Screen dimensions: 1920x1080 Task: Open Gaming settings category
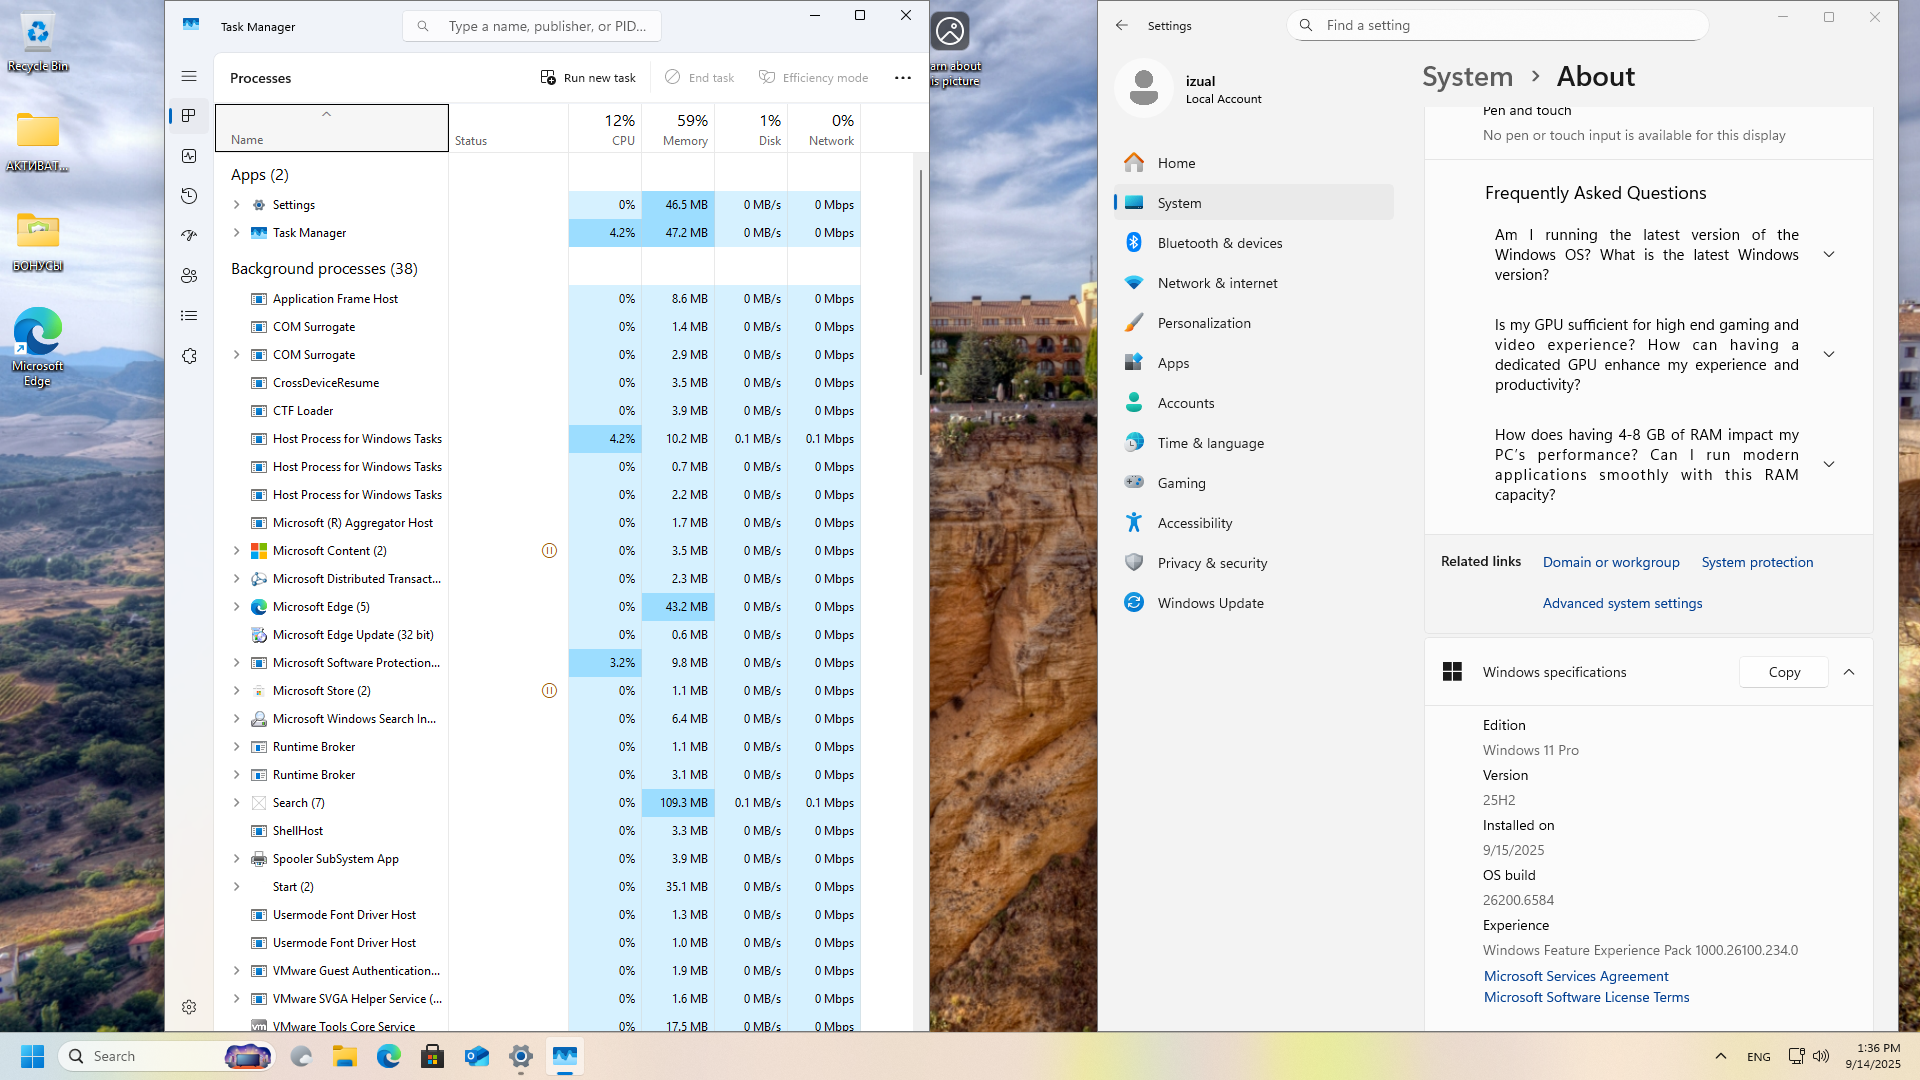click(x=1254, y=483)
